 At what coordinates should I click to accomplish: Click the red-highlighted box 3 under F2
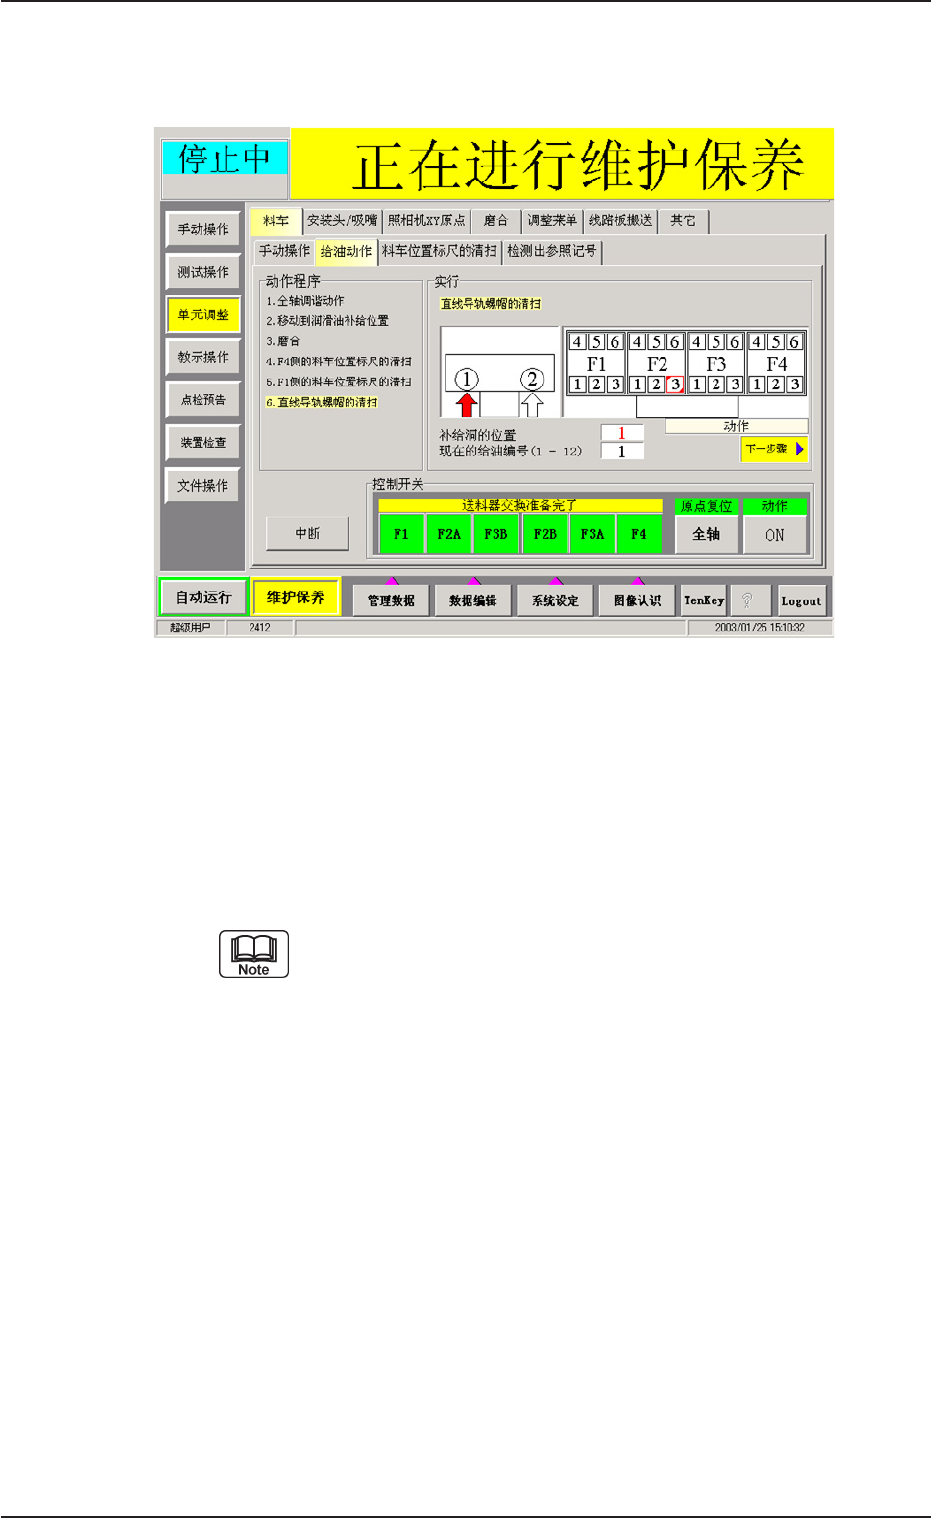click(675, 384)
